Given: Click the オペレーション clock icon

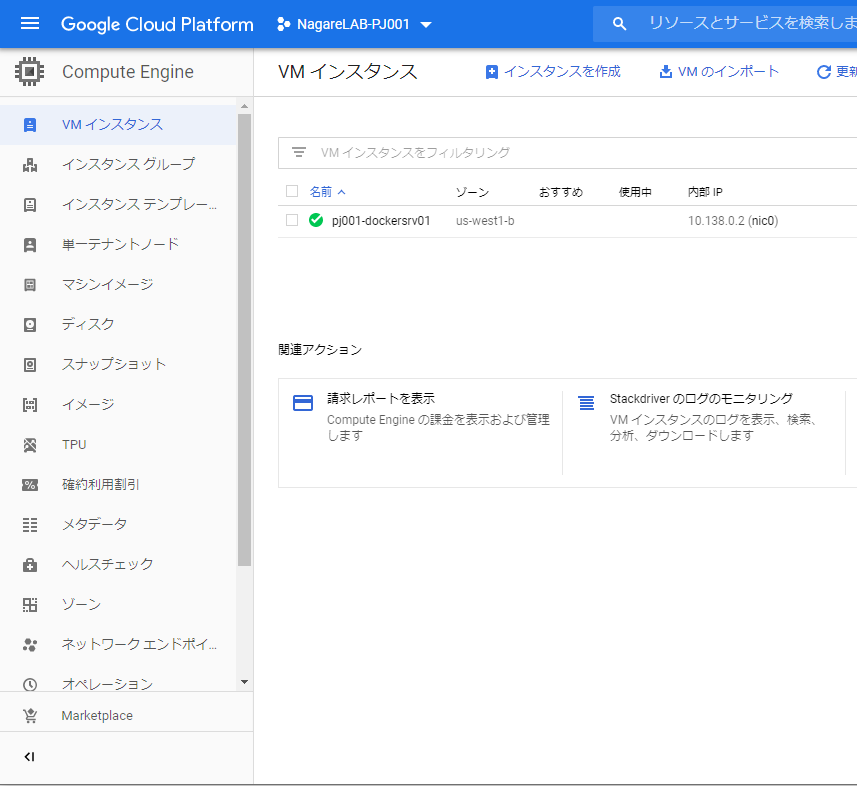Looking at the screenshot, I should click(30, 684).
